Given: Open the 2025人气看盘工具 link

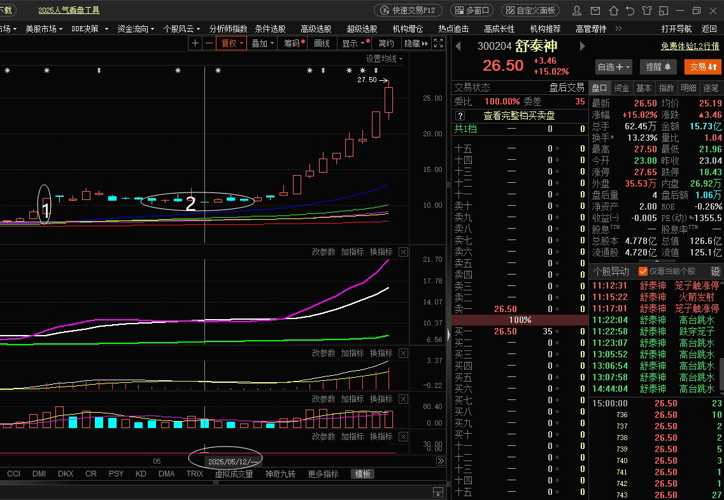Looking at the screenshot, I should [68, 10].
